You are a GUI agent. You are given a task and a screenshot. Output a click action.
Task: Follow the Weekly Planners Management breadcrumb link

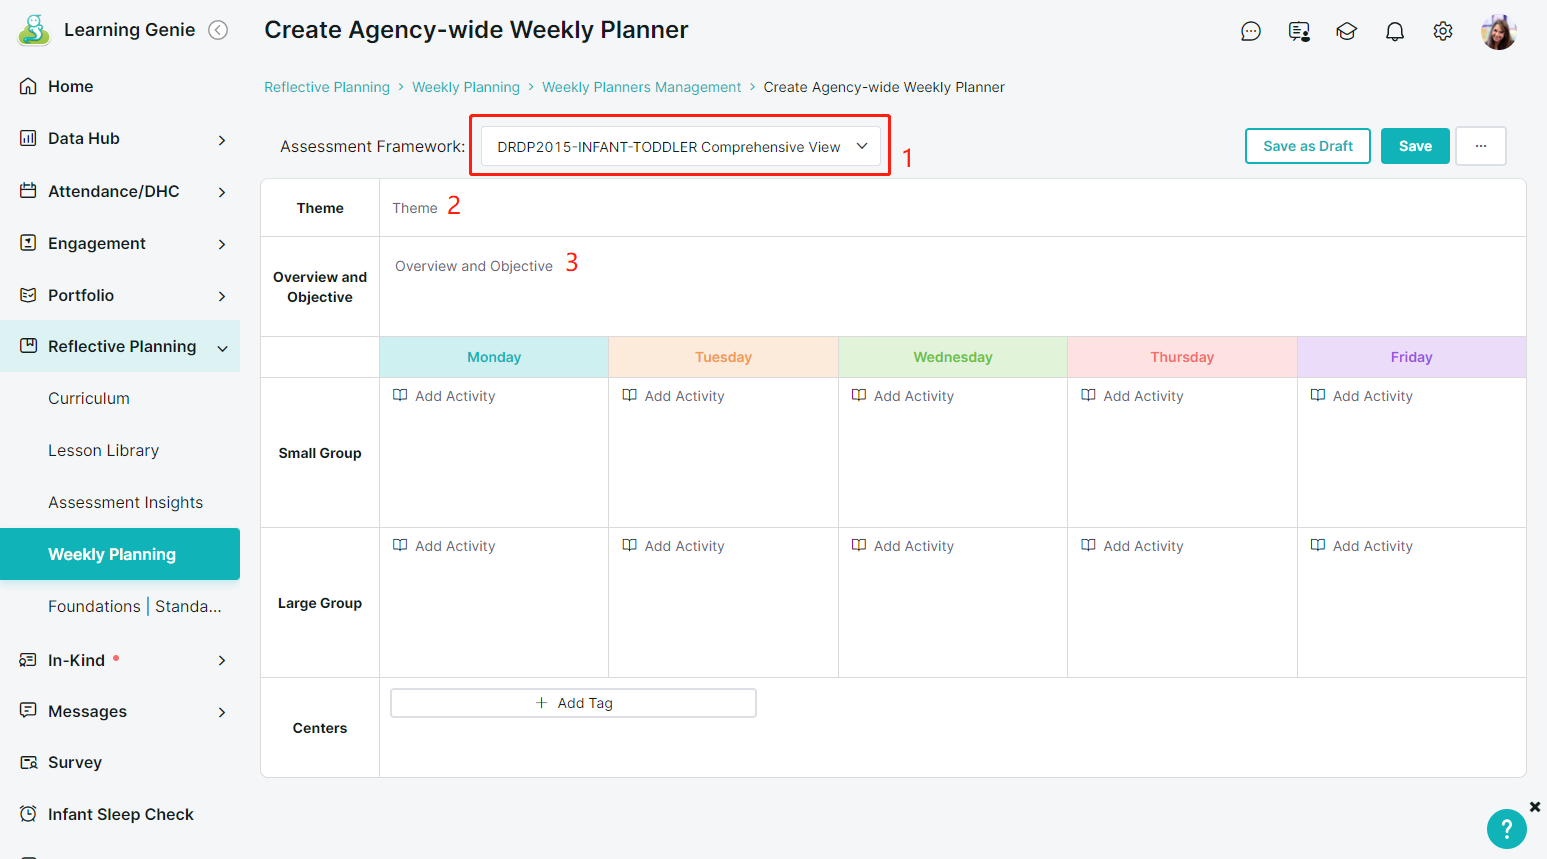point(642,87)
